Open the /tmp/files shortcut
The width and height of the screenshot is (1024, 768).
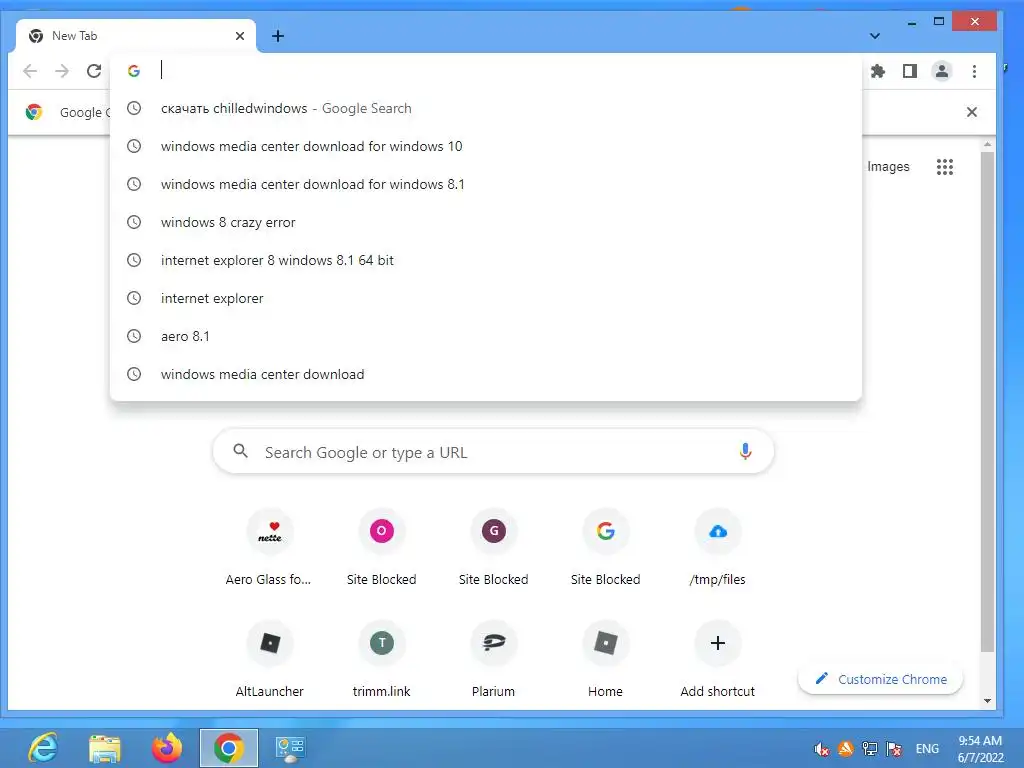click(718, 549)
